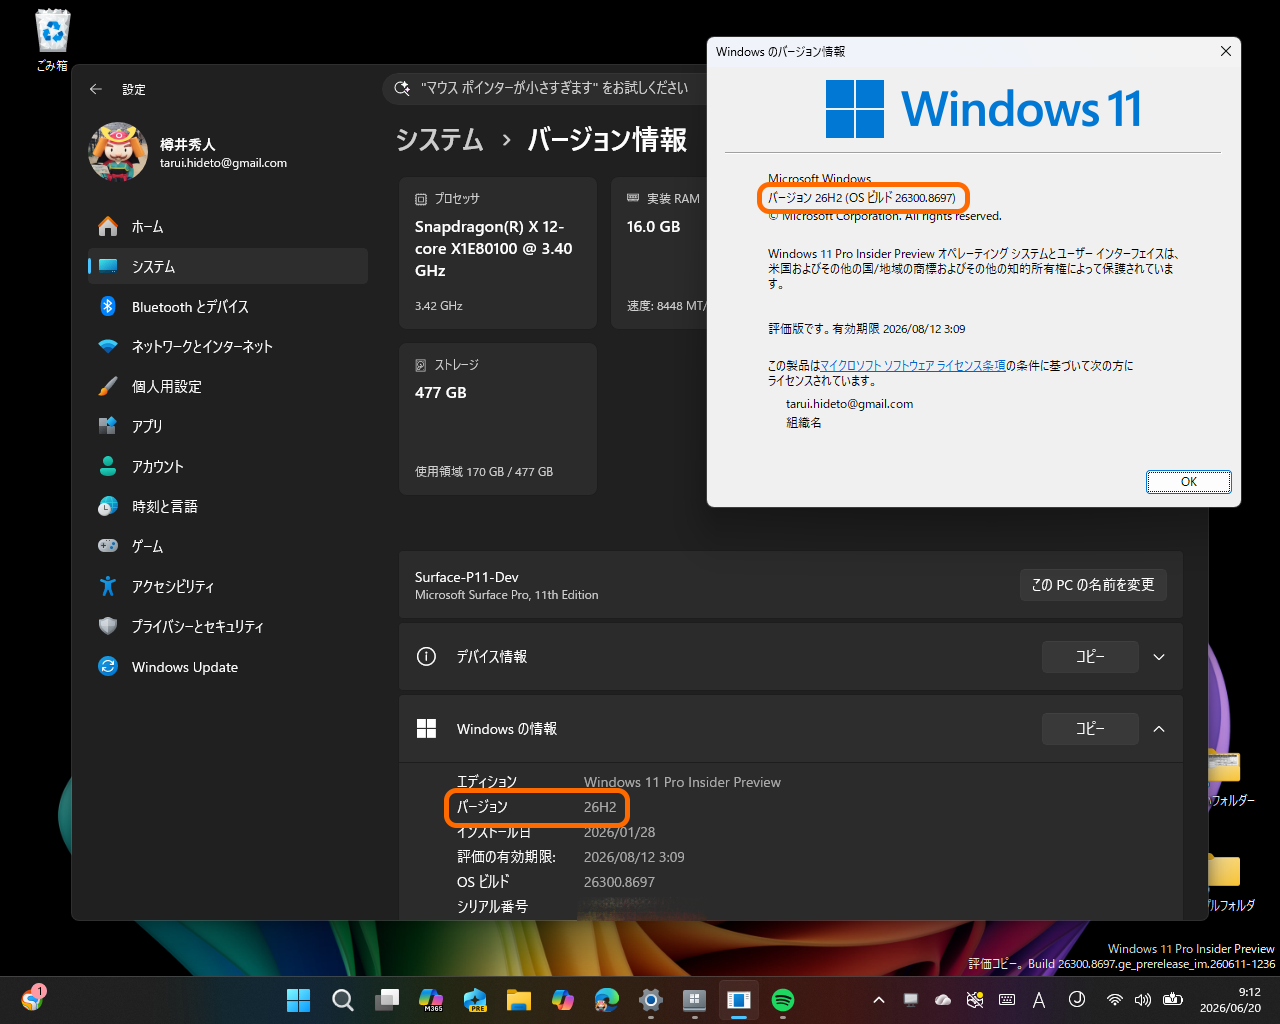Open the Wi-Fi network tray icon
Screen dimensions: 1280x1024
[1114, 1000]
